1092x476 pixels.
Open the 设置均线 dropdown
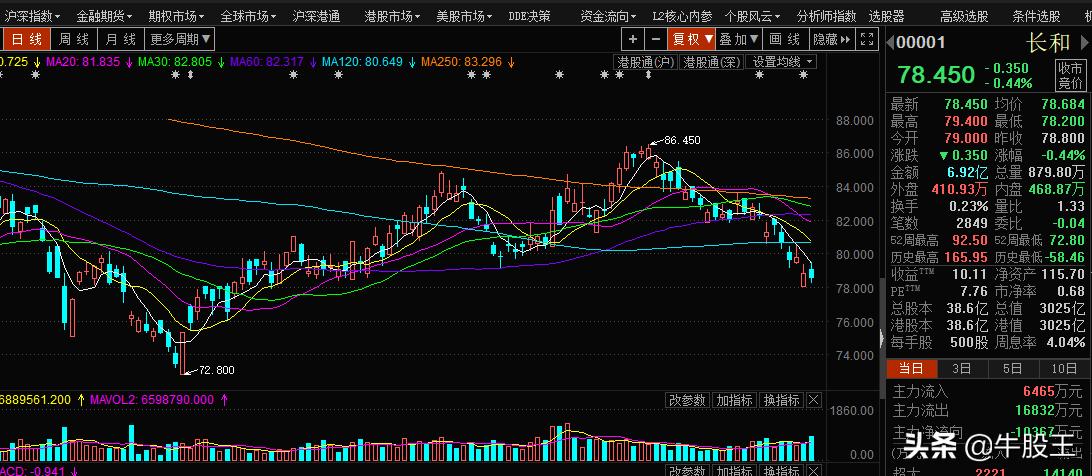(x=781, y=62)
